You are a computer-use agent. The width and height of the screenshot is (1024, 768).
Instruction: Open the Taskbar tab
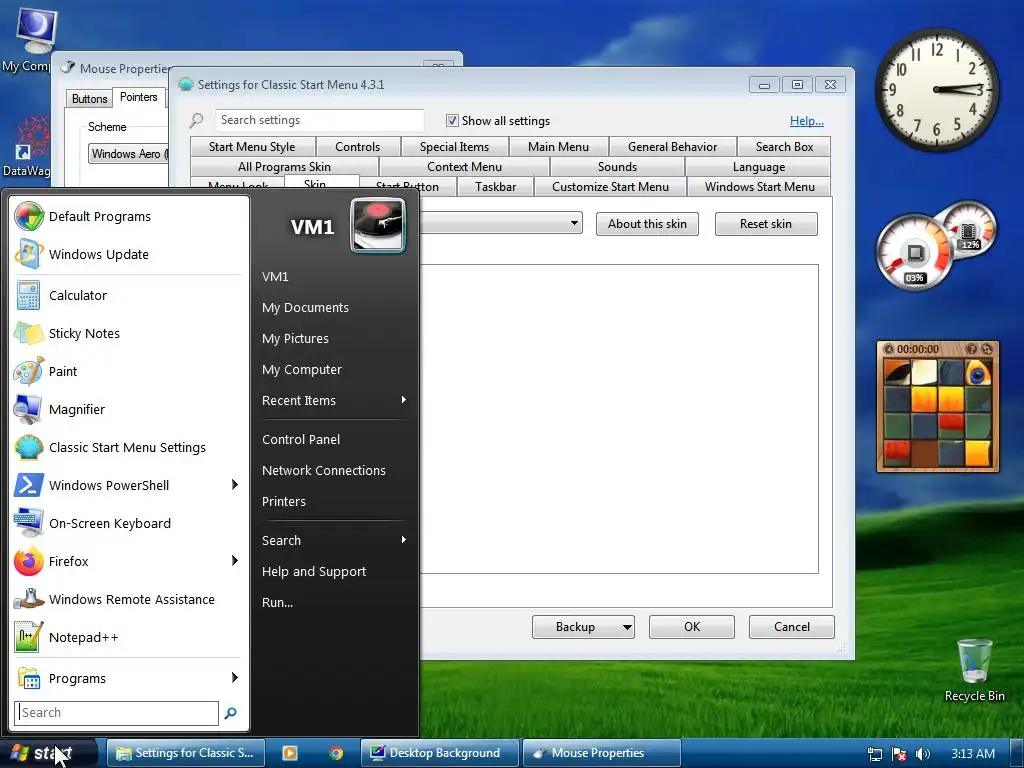point(496,187)
